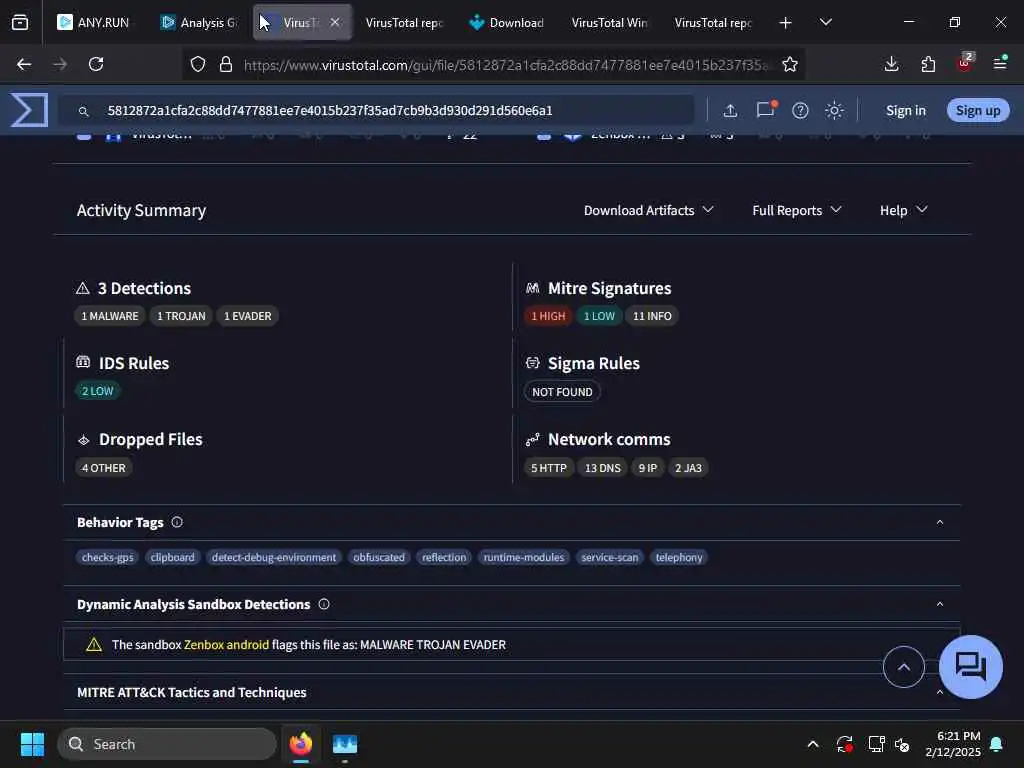1024x768 pixels.
Task: Click the site security padlock icon
Action: pos(226,64)
